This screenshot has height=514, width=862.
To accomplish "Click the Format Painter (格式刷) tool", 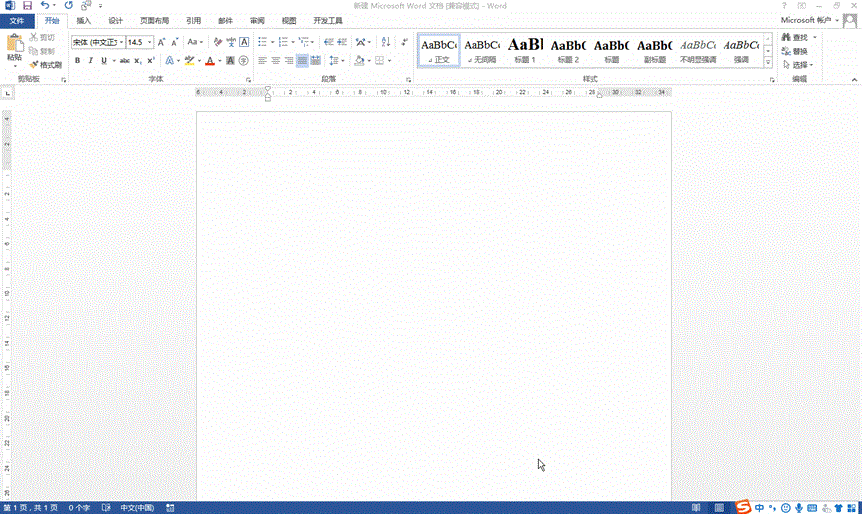I will point(46,65).
